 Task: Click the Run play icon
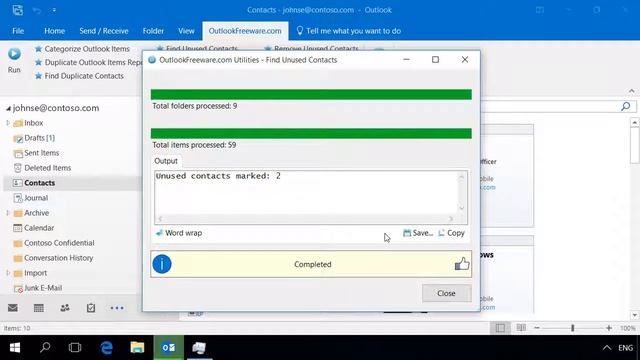pyautogui.click(x=14, y=54)
